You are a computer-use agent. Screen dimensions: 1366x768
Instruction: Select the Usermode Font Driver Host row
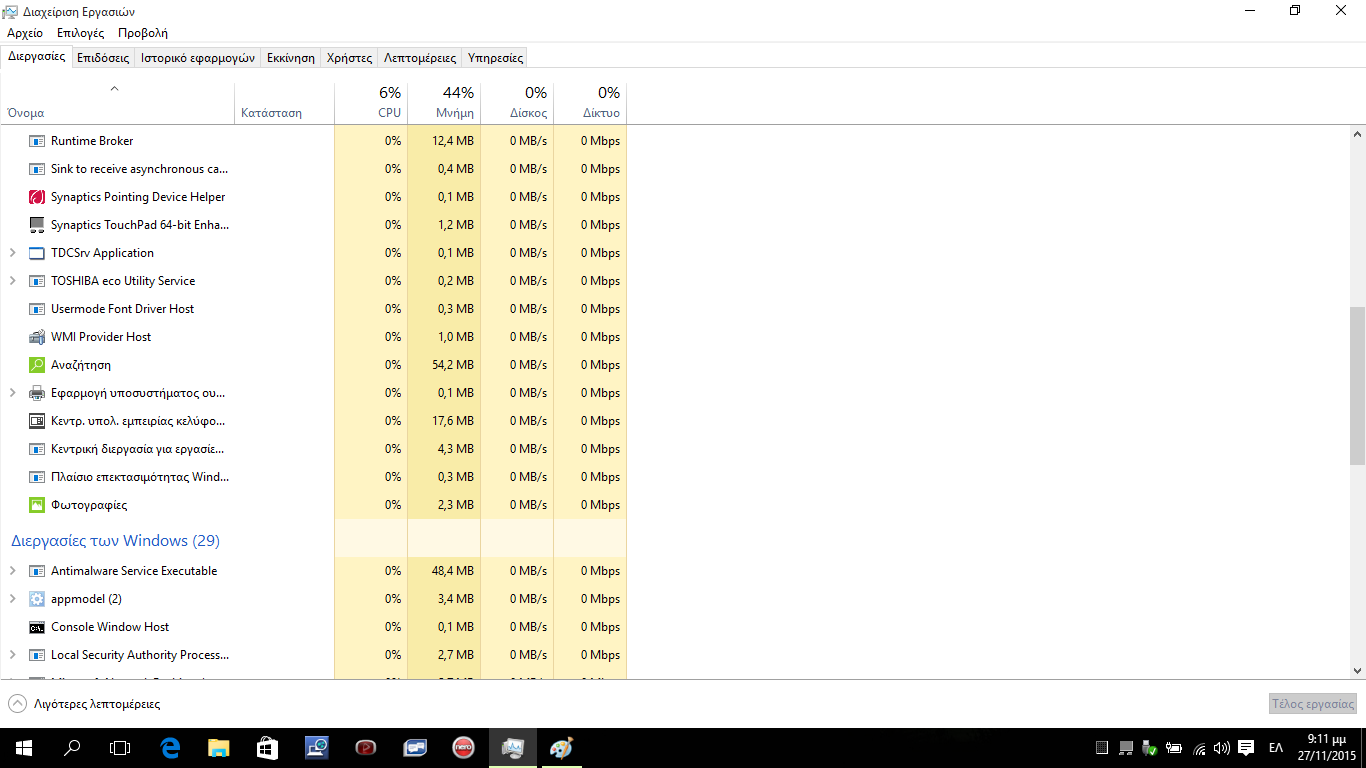(x=313, y=309)
